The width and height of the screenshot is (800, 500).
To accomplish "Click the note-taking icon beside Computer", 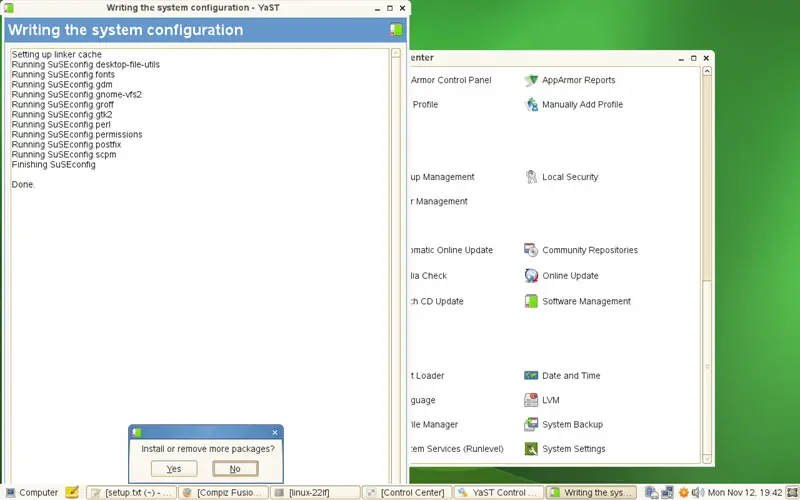I will (x=72, y=492).
